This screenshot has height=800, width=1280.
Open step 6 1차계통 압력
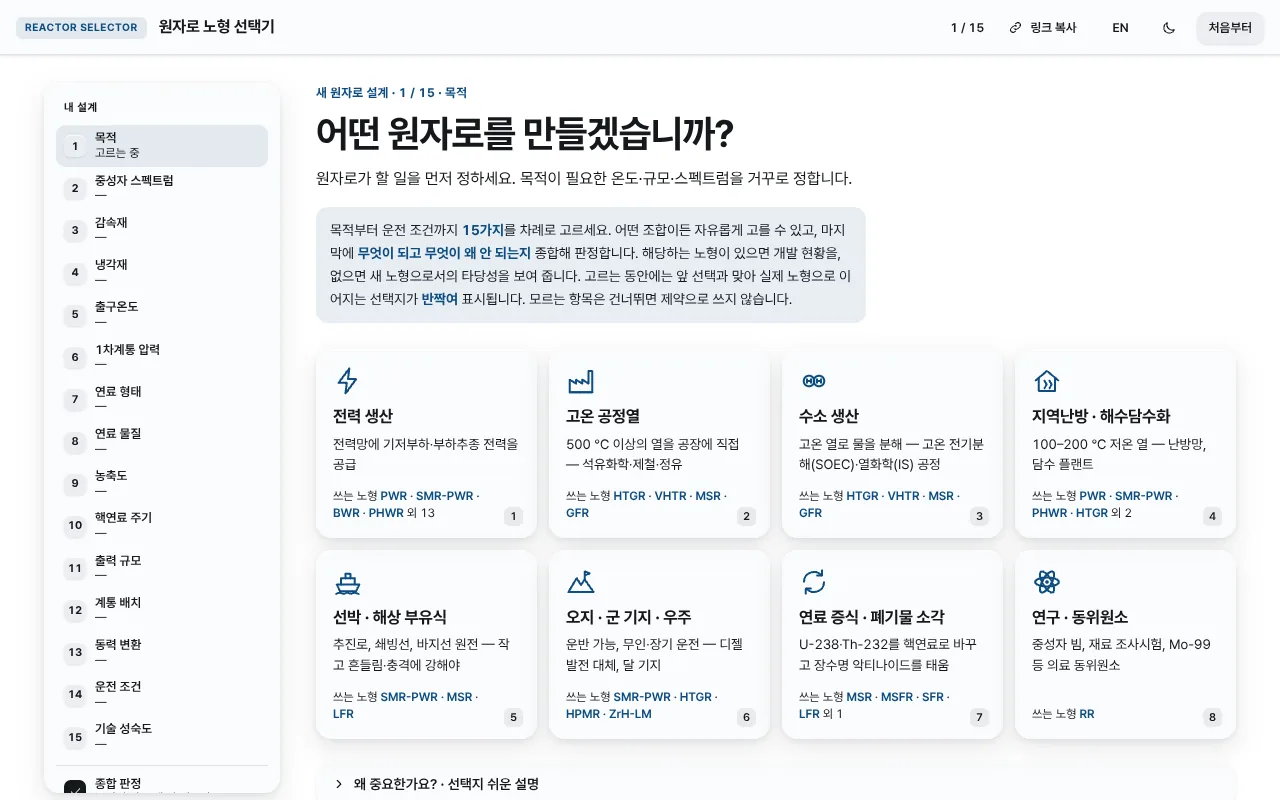click(162, 357)
